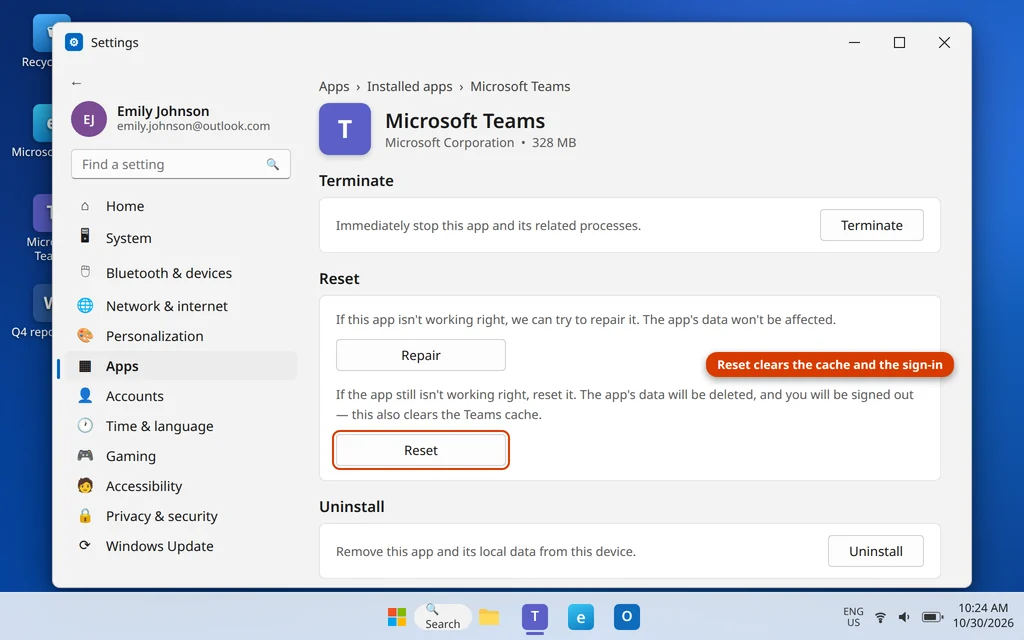Click the taskbar Search box
1024x640 pixels.
click(442, 616)
